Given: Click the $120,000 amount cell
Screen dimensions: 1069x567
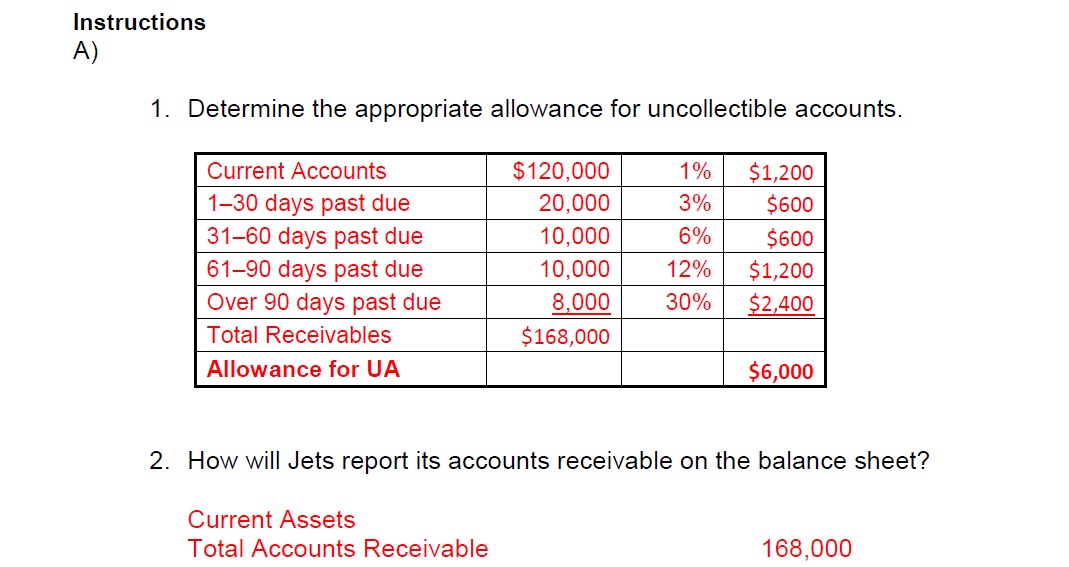Looking at the screenshot, I should (x=561, y=171).
